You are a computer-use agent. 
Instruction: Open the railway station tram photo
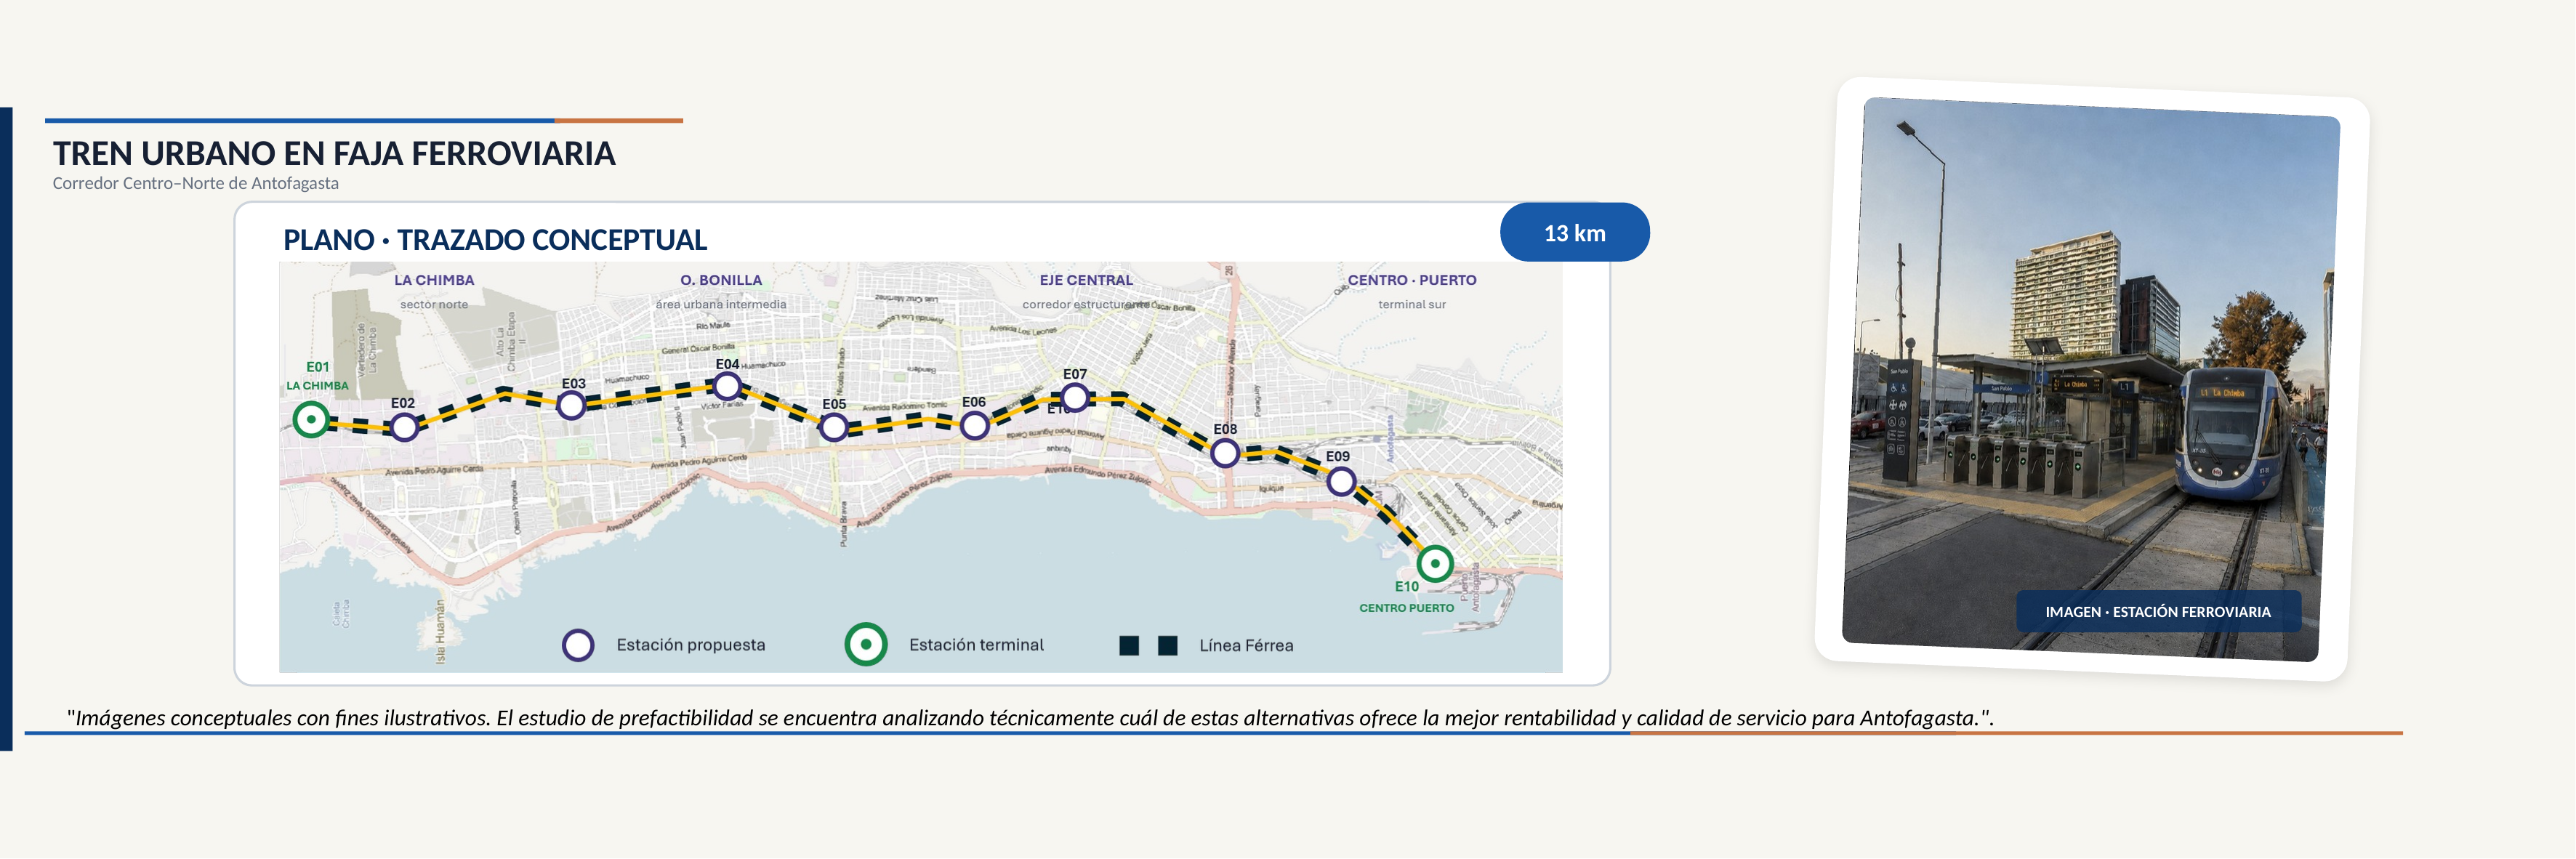2091,378
